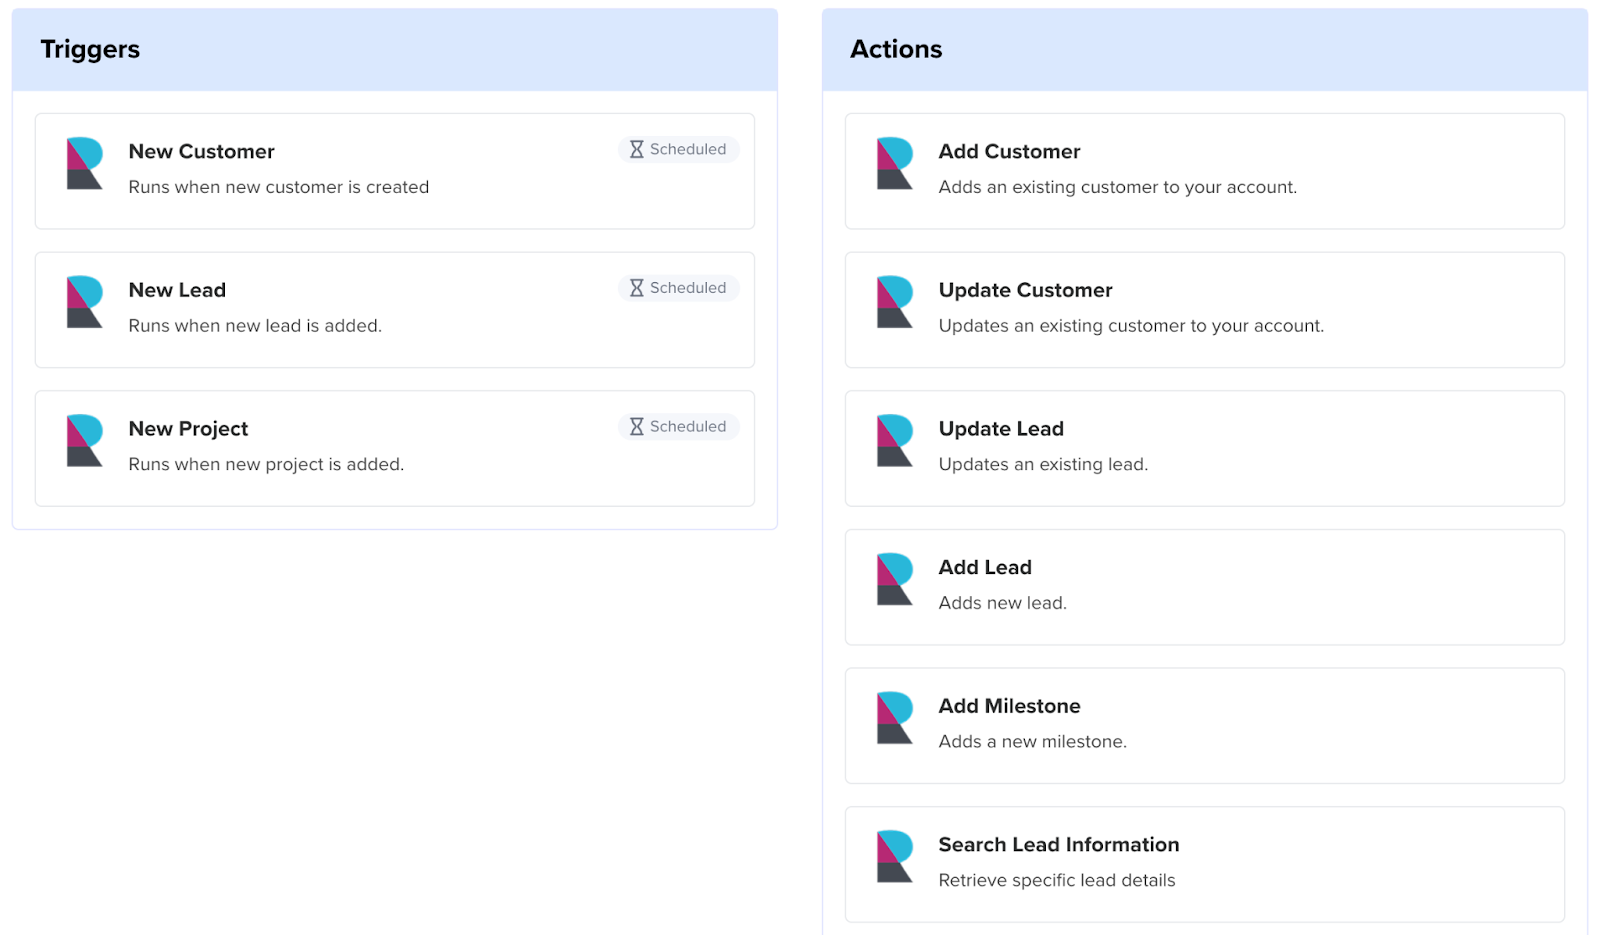The height and width of the screenshot is (935, 1600).
Task: Choose the Add Milestone action title
Action: (1009, 706)
